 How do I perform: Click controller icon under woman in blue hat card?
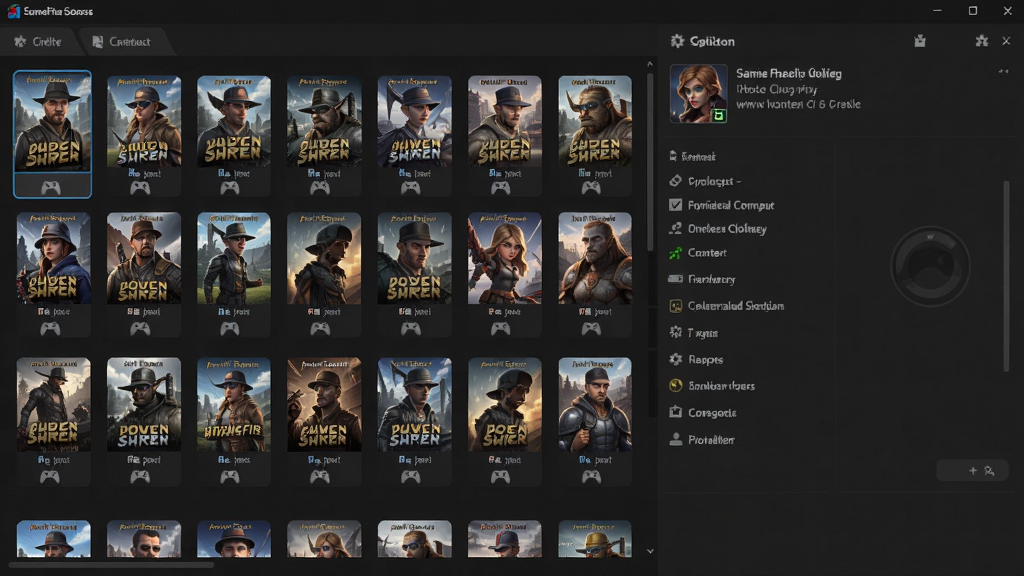click(50, 328)
